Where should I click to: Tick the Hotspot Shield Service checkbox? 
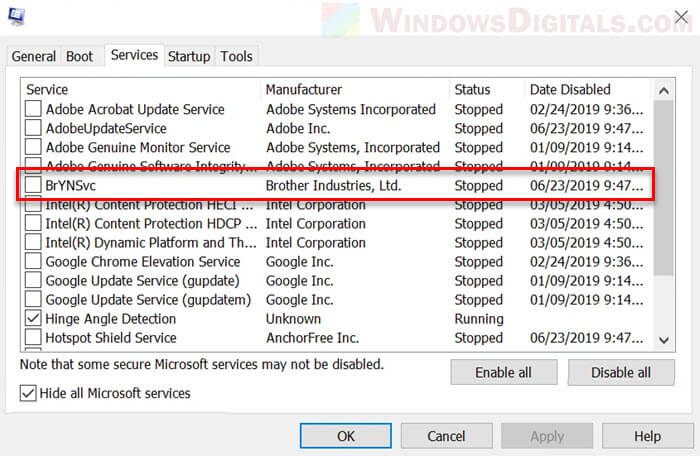[34, 338]
